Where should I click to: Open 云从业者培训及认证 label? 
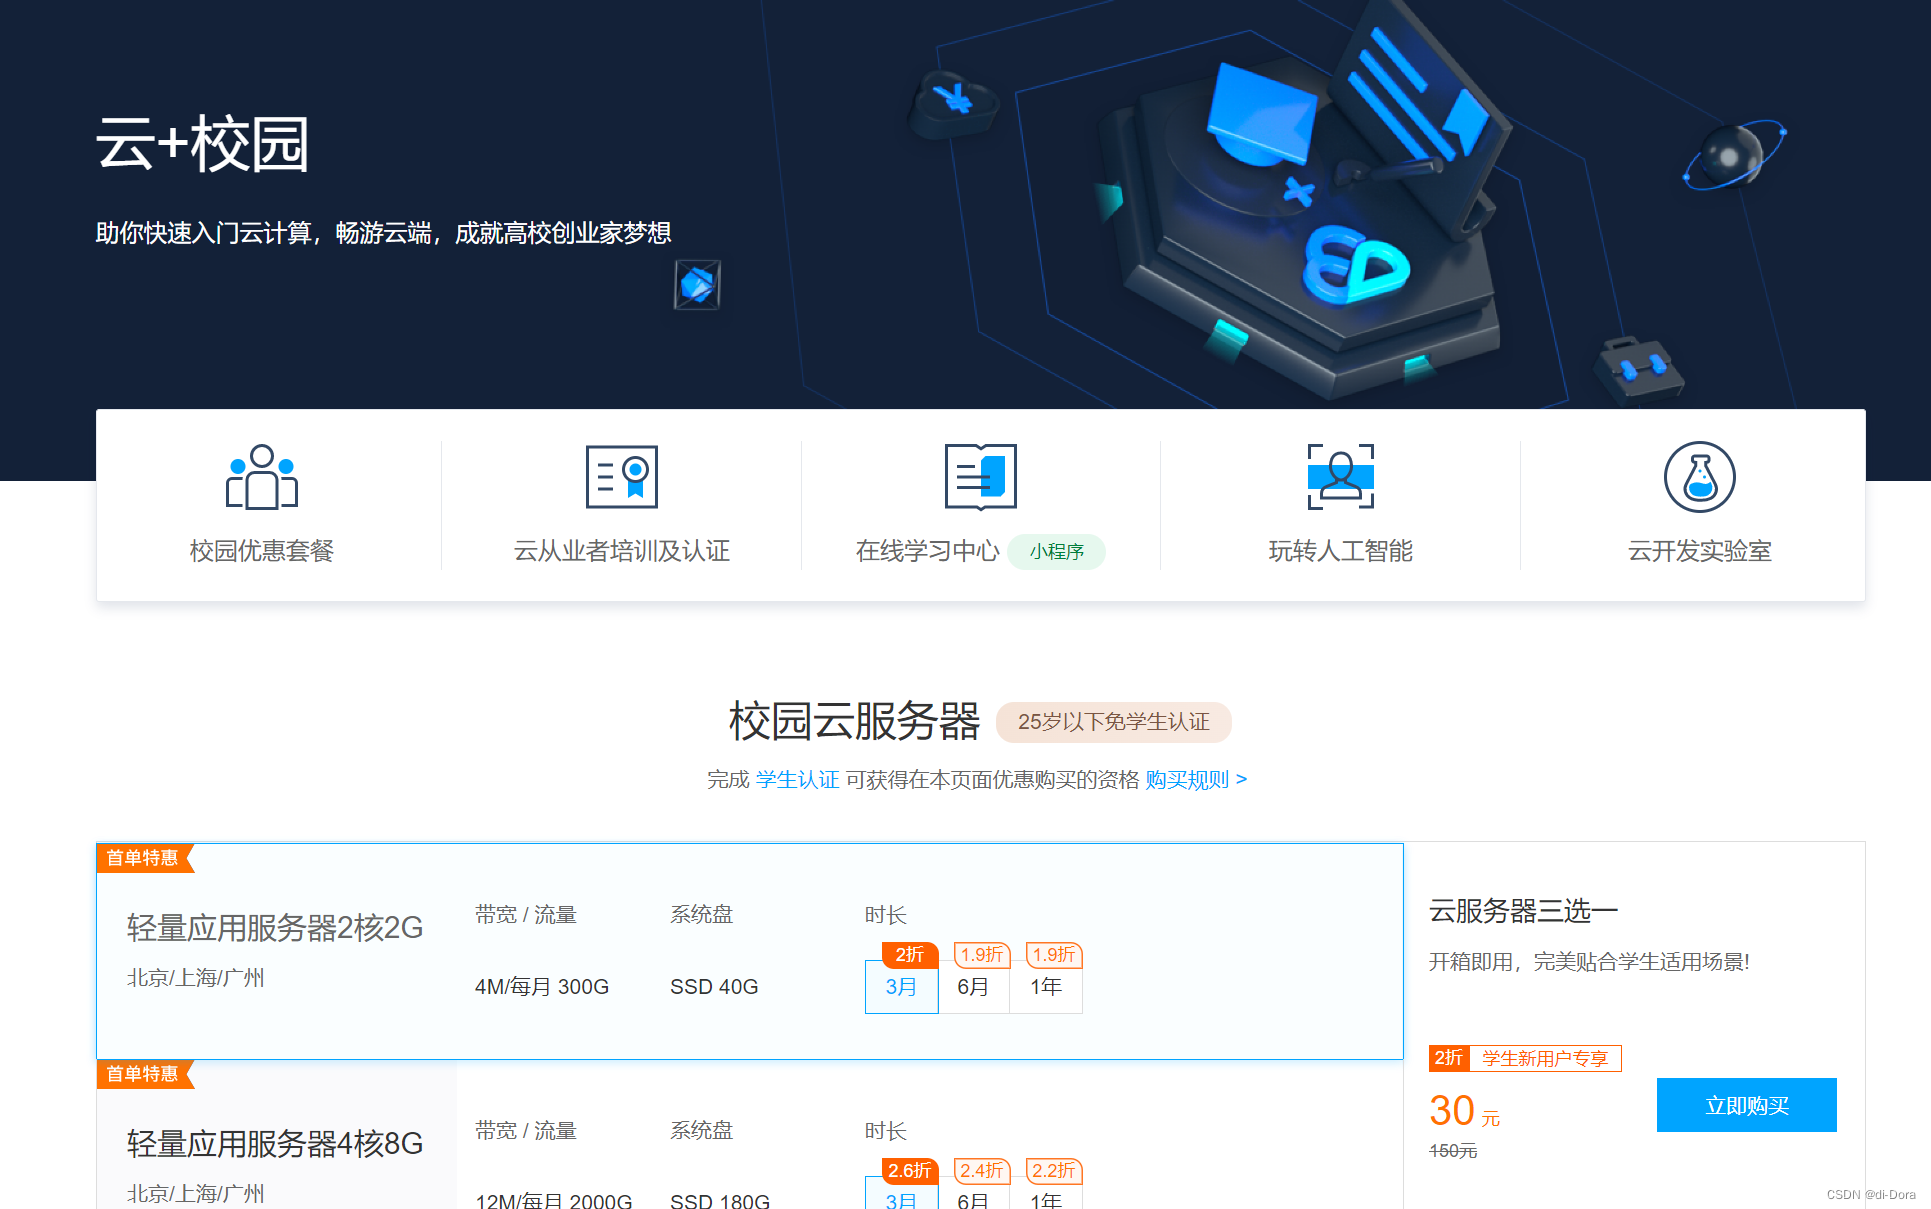(x=621, y=551)
